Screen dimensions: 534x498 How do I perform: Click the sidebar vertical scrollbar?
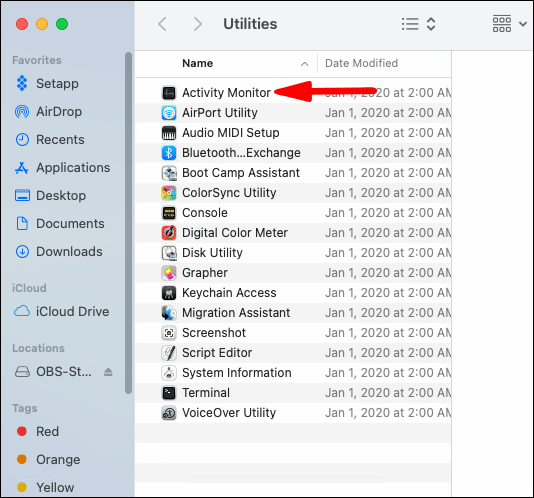(128, 223)
